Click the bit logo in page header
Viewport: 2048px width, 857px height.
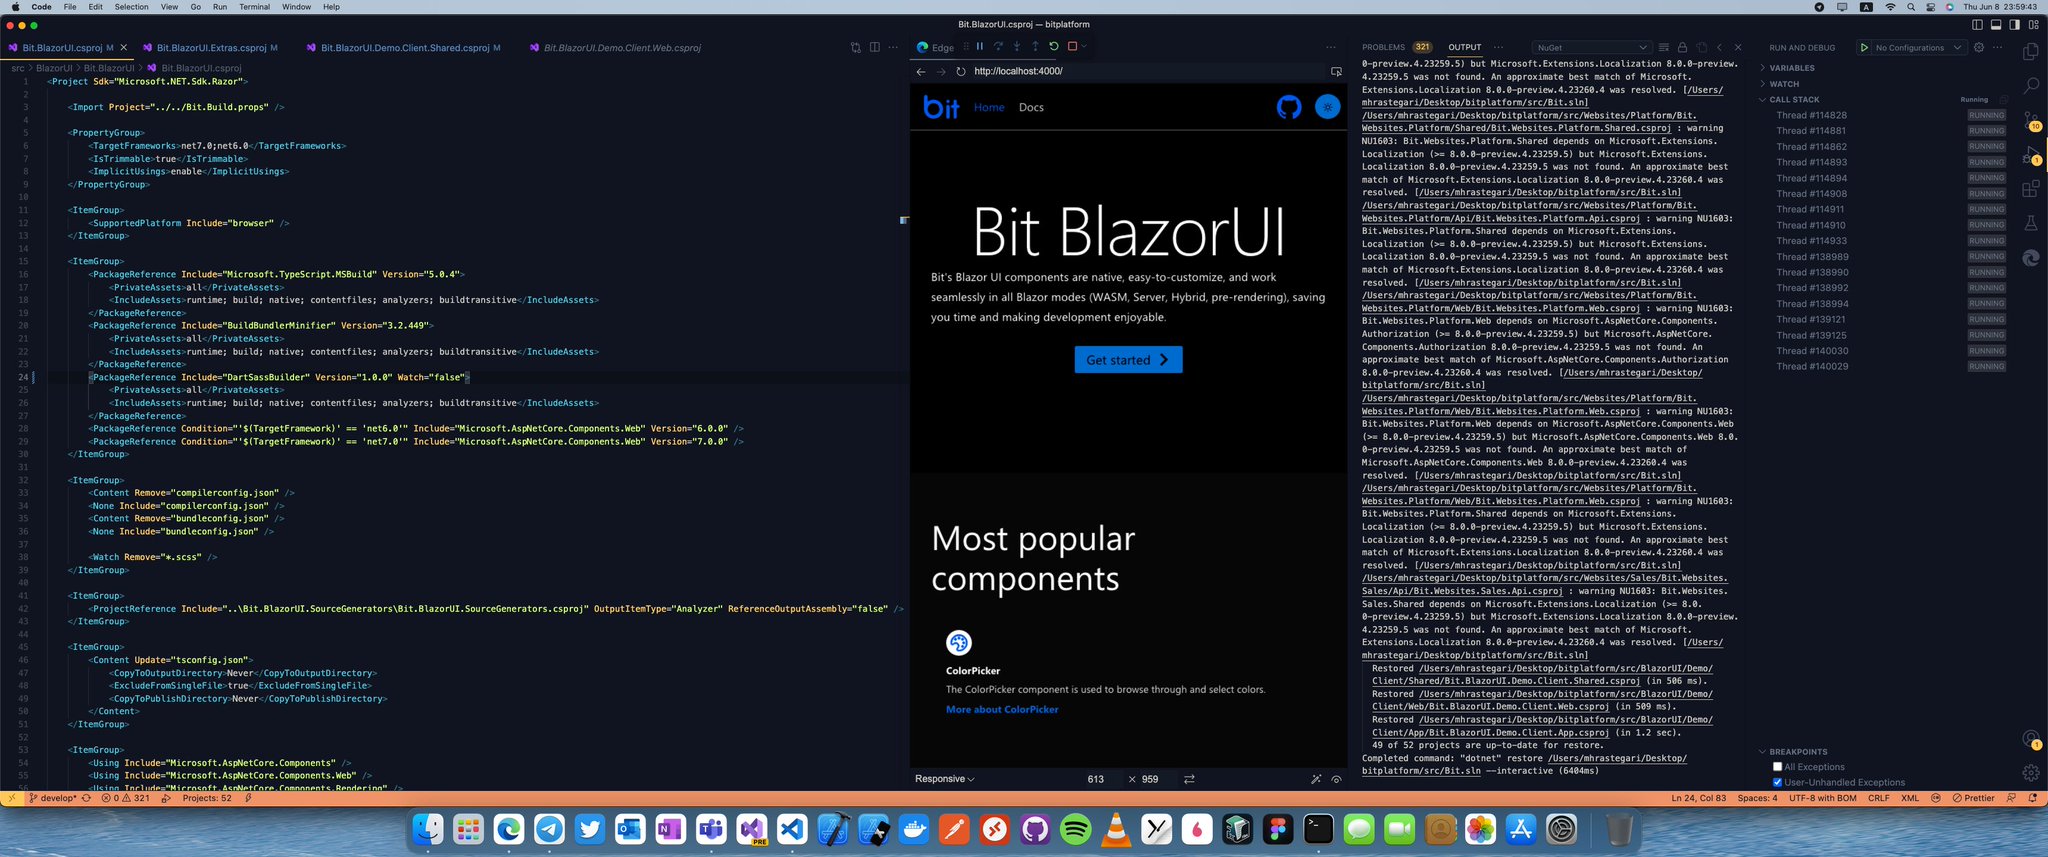pos(941,107)
